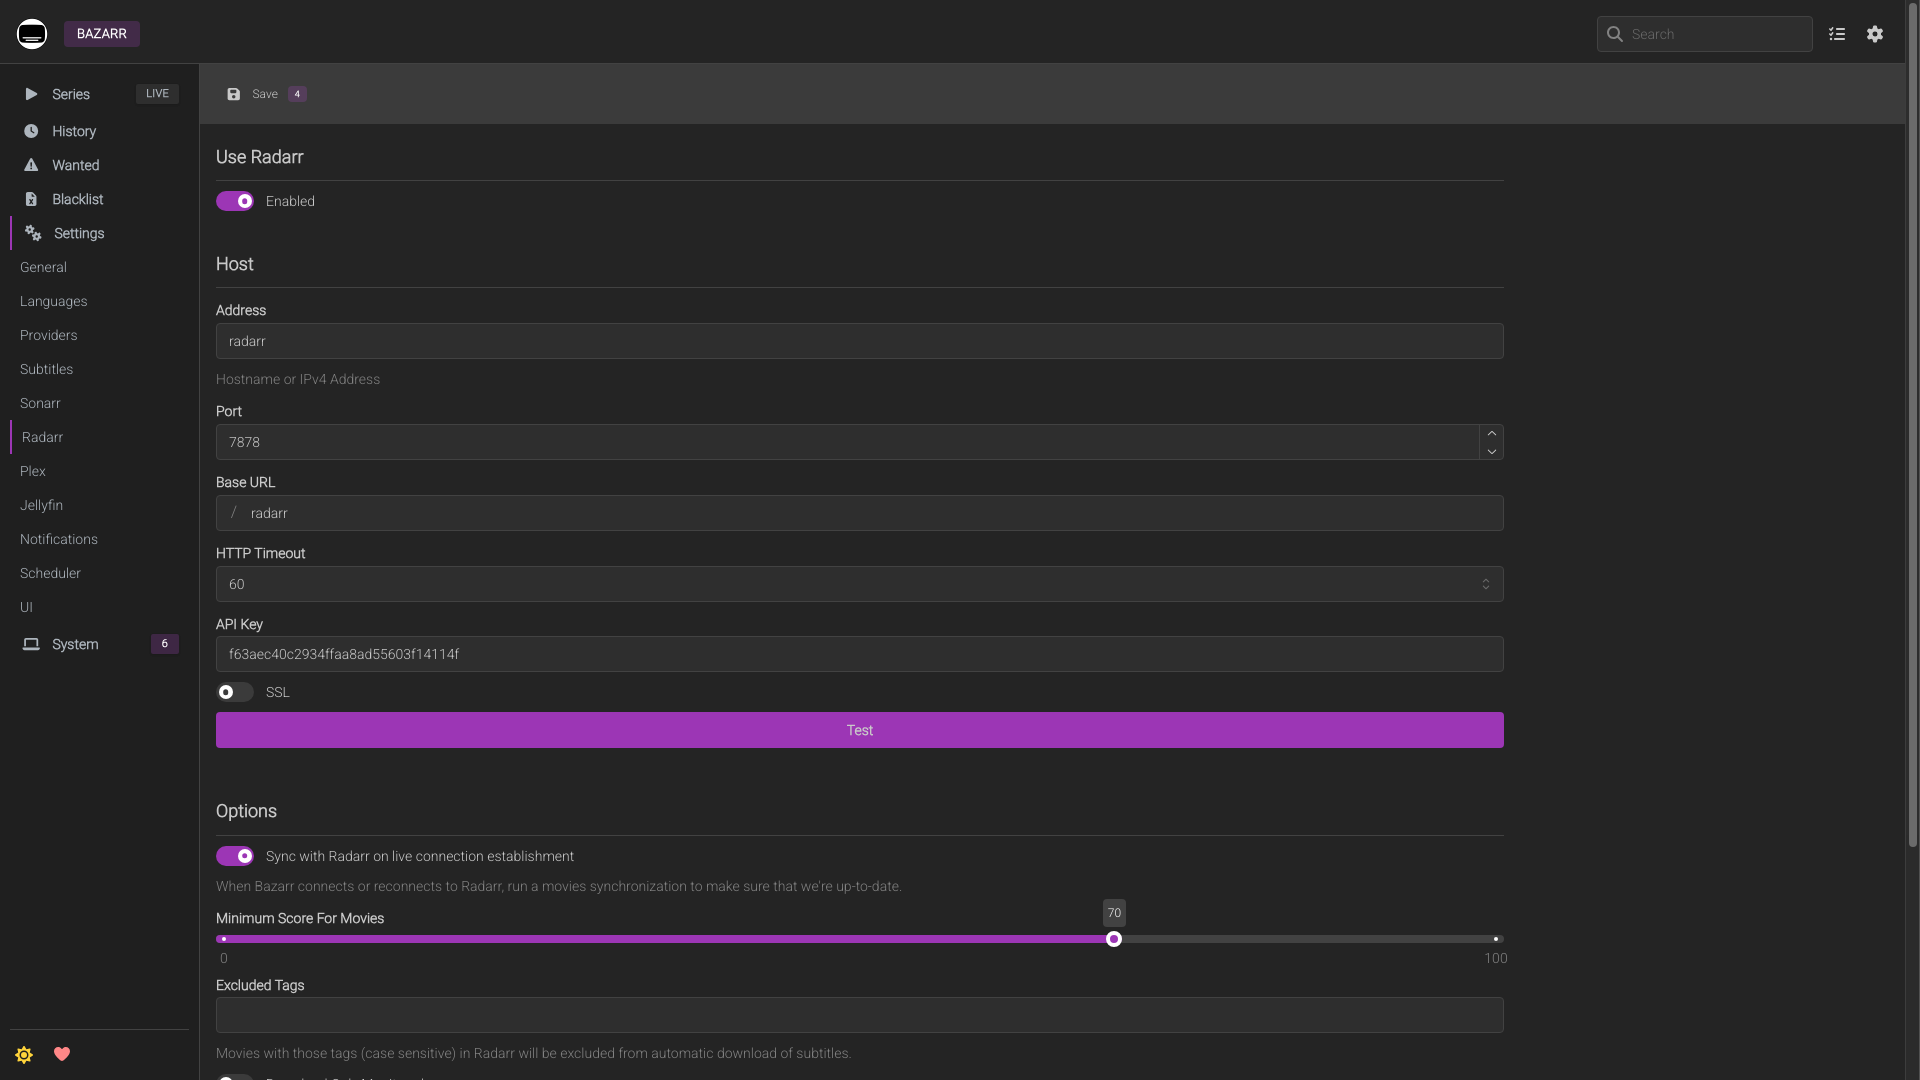Click the LIVE badge next to Series
The width and height of the screenshot is (1920, 1080).
point(157,94)
